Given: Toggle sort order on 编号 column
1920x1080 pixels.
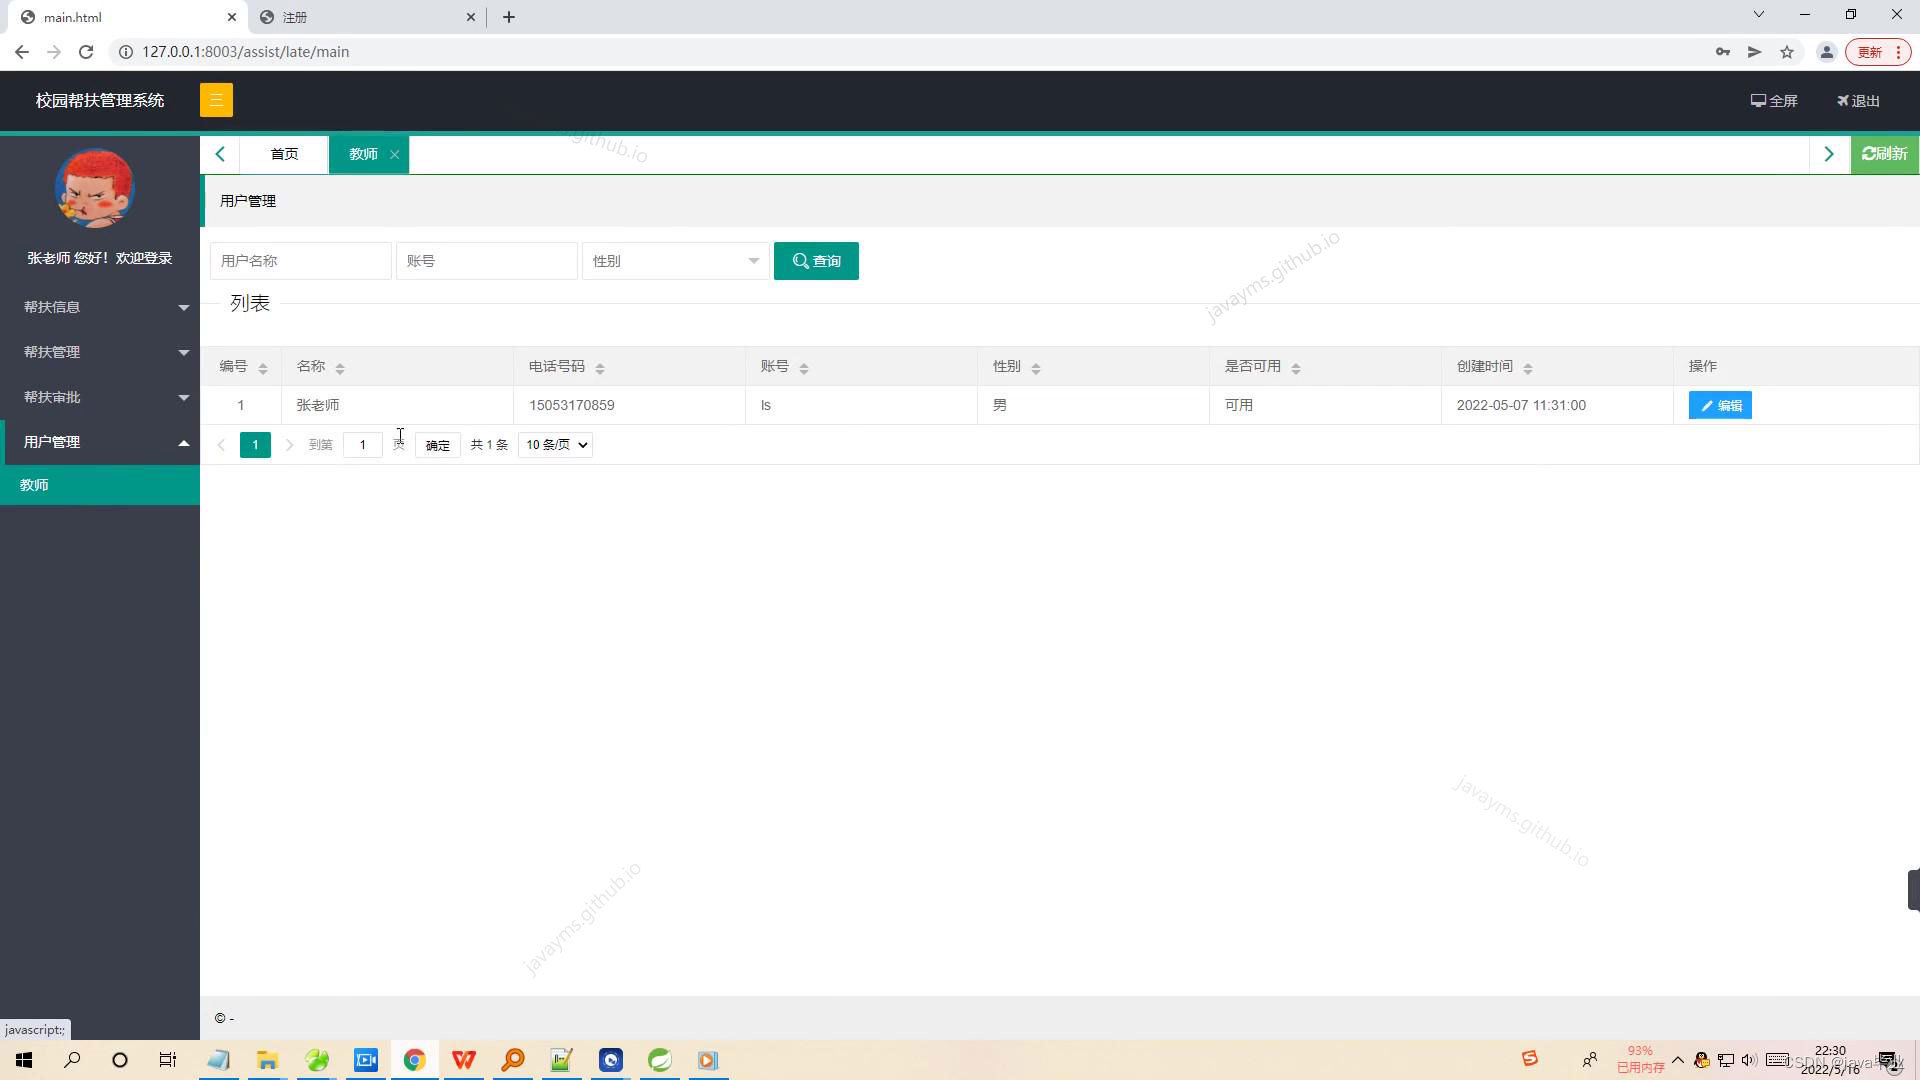Looking at the screenshot, I should pos(262,366).
